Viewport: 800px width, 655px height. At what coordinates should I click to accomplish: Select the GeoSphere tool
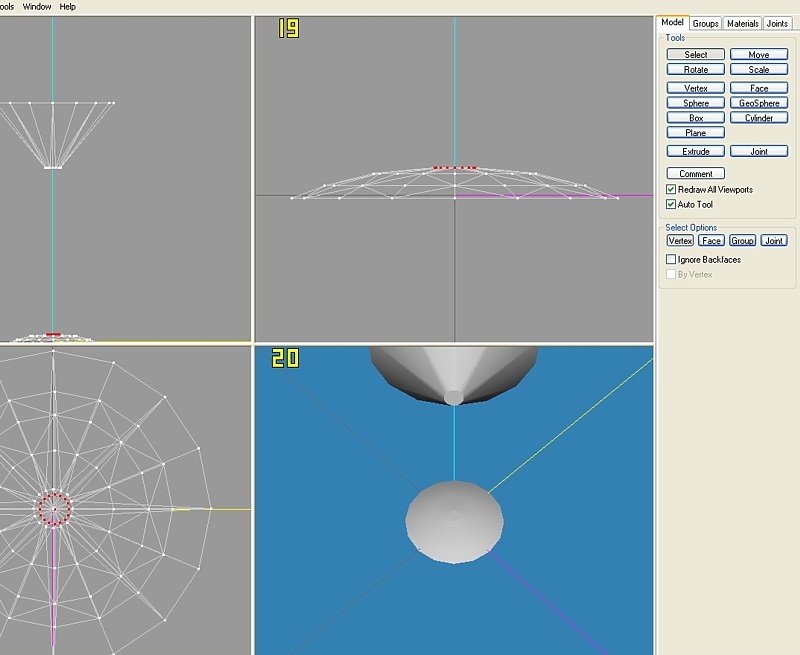759,103
